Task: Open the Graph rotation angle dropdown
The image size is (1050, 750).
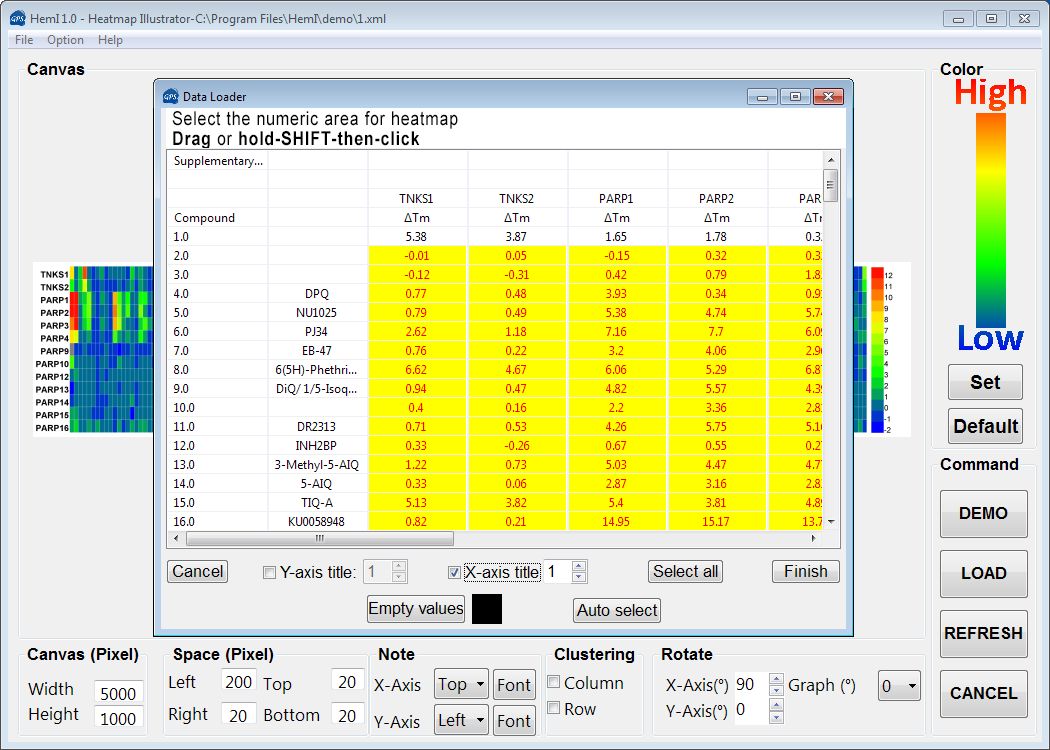Action: tap(898, 687)
